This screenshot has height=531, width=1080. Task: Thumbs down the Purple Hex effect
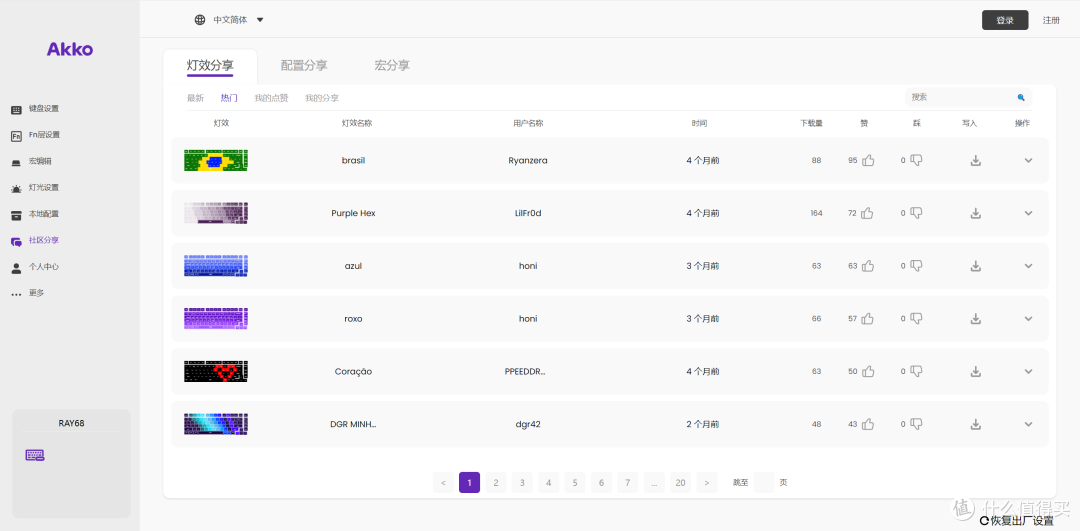click(916, 214)
